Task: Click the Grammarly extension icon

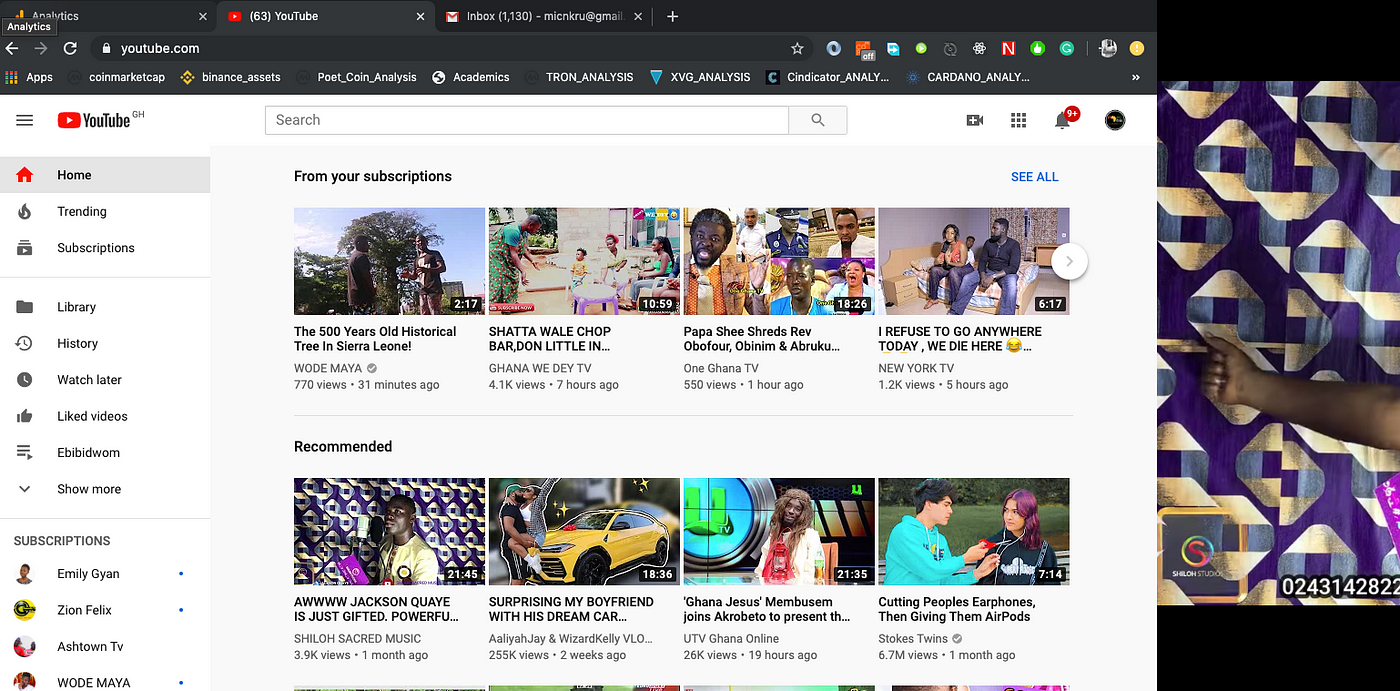Action: click(x=1067, y=48)
